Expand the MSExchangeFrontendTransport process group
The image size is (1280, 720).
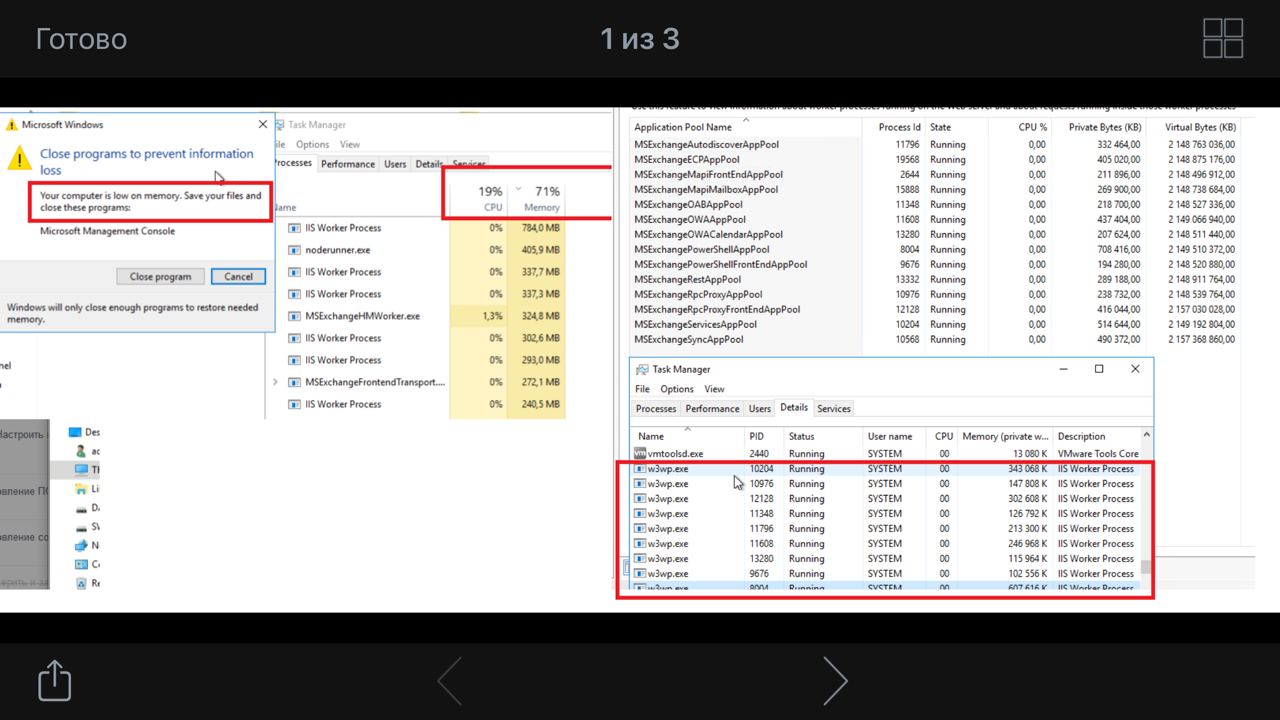[x=275, y=382]
